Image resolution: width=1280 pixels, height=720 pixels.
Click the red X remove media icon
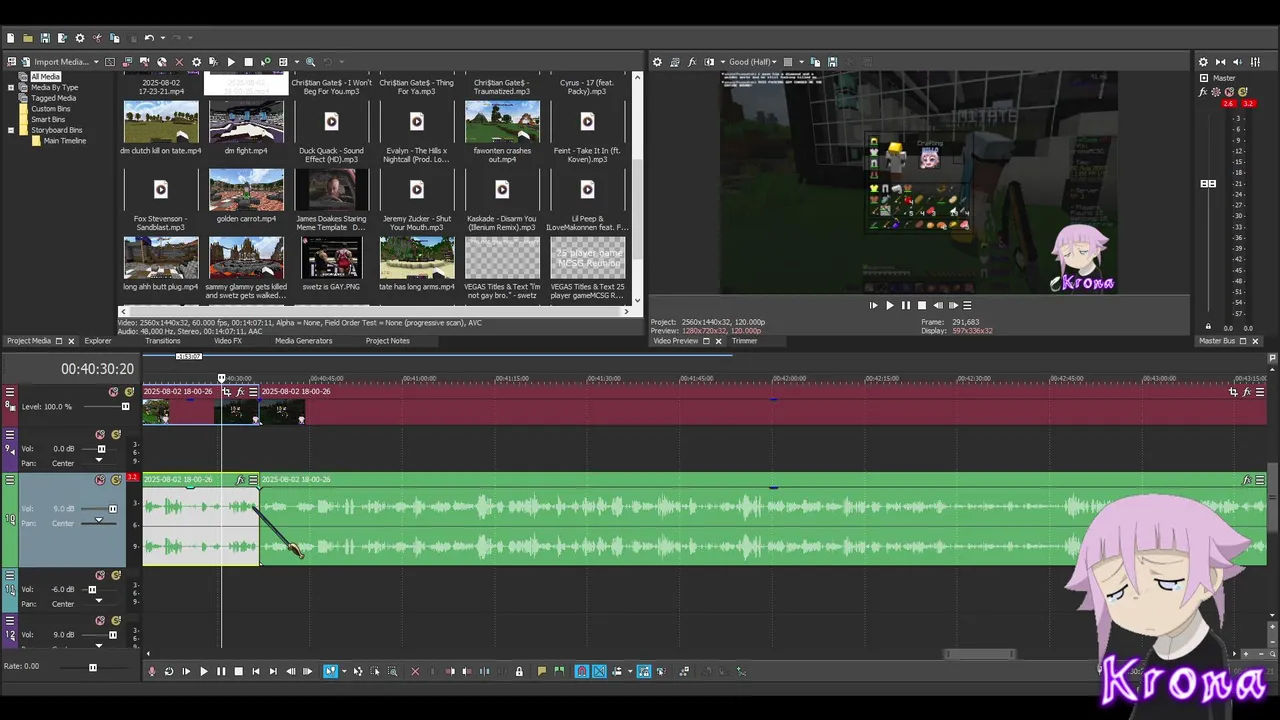179,62
